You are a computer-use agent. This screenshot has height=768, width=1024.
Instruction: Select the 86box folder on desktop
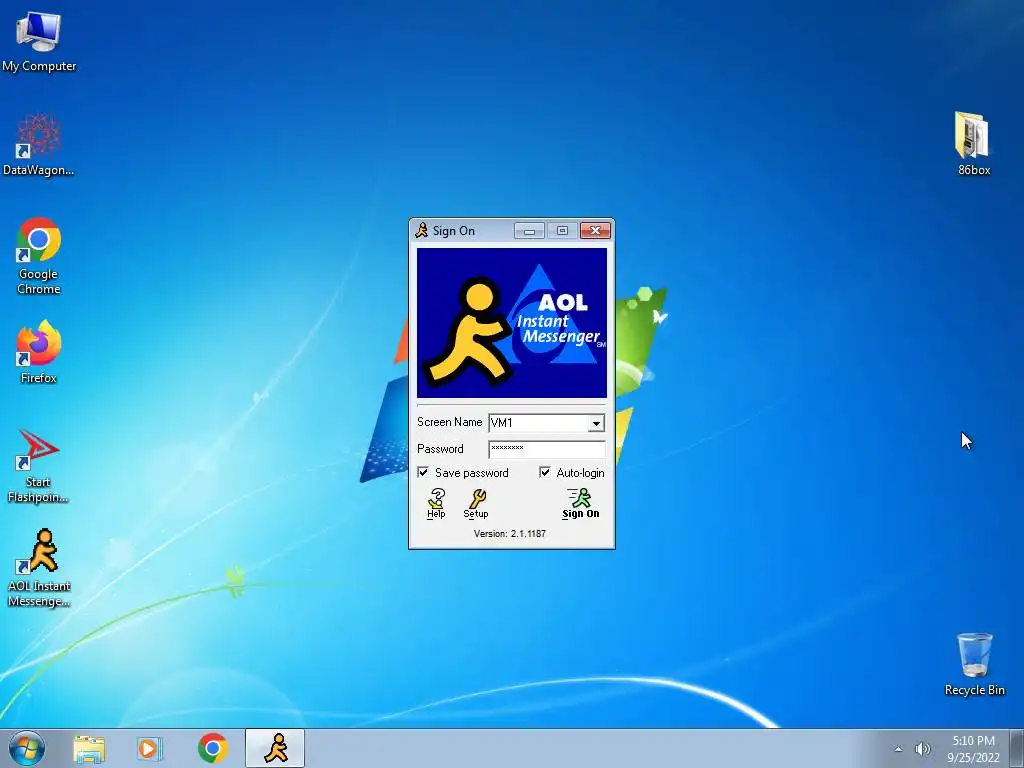(x=974, y=144)
